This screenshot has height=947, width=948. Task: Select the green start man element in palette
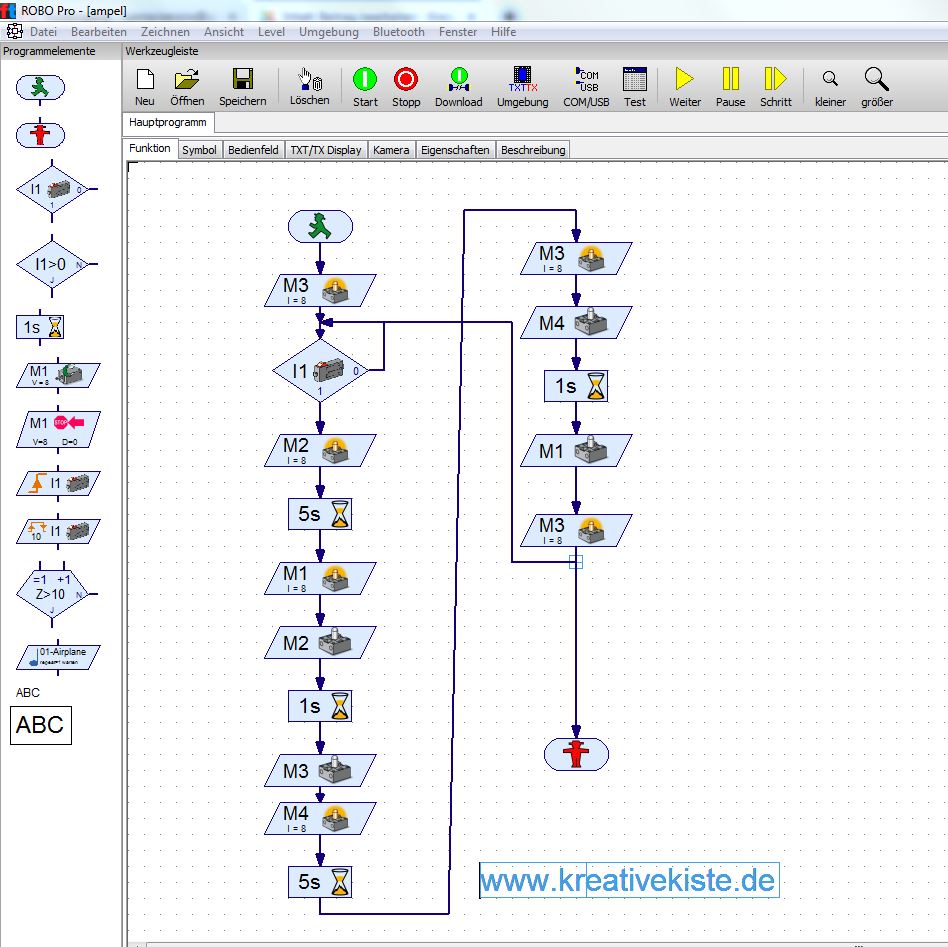40,88
